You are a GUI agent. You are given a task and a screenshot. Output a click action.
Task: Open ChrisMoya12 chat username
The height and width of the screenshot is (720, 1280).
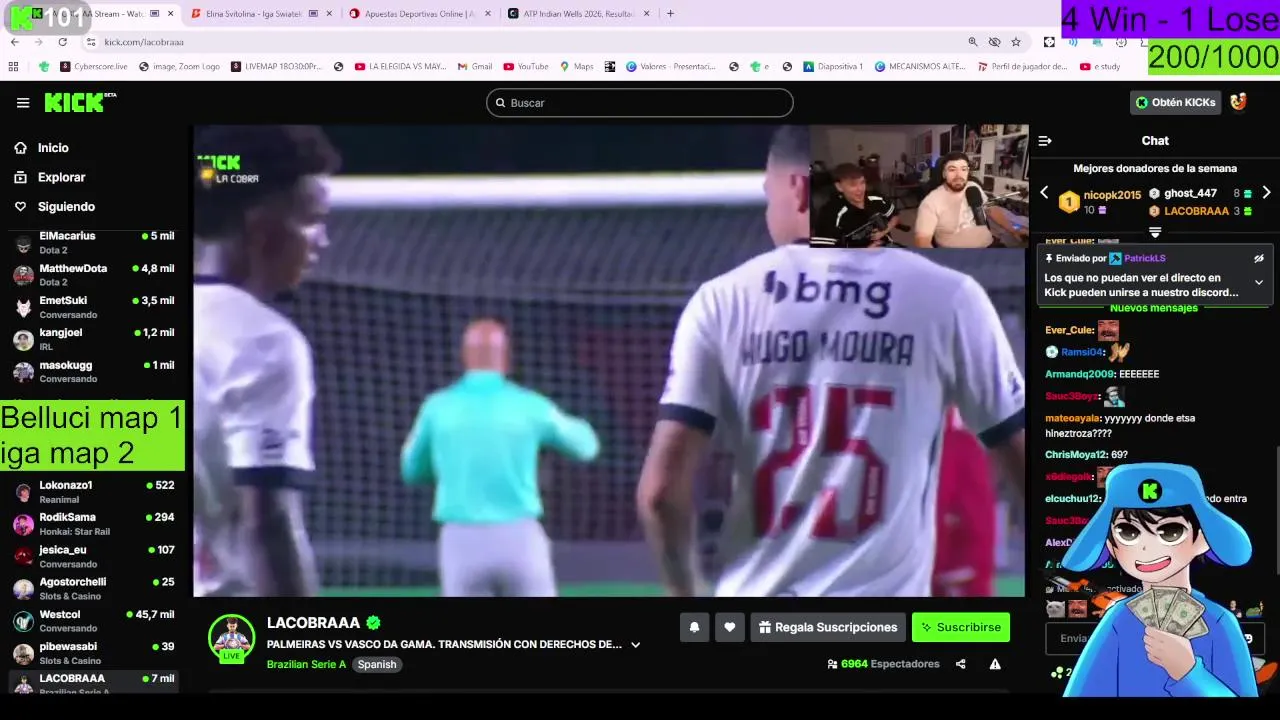[1076, 455]
